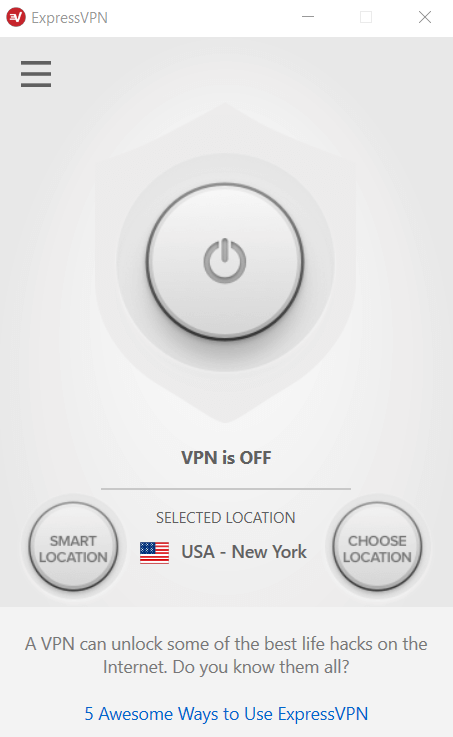Image resolution: width=453 pixels, height=737 pixels.
Task: Open the 5 Awesome Ways to Use ExpressVPN link
Action: [226, 713]
